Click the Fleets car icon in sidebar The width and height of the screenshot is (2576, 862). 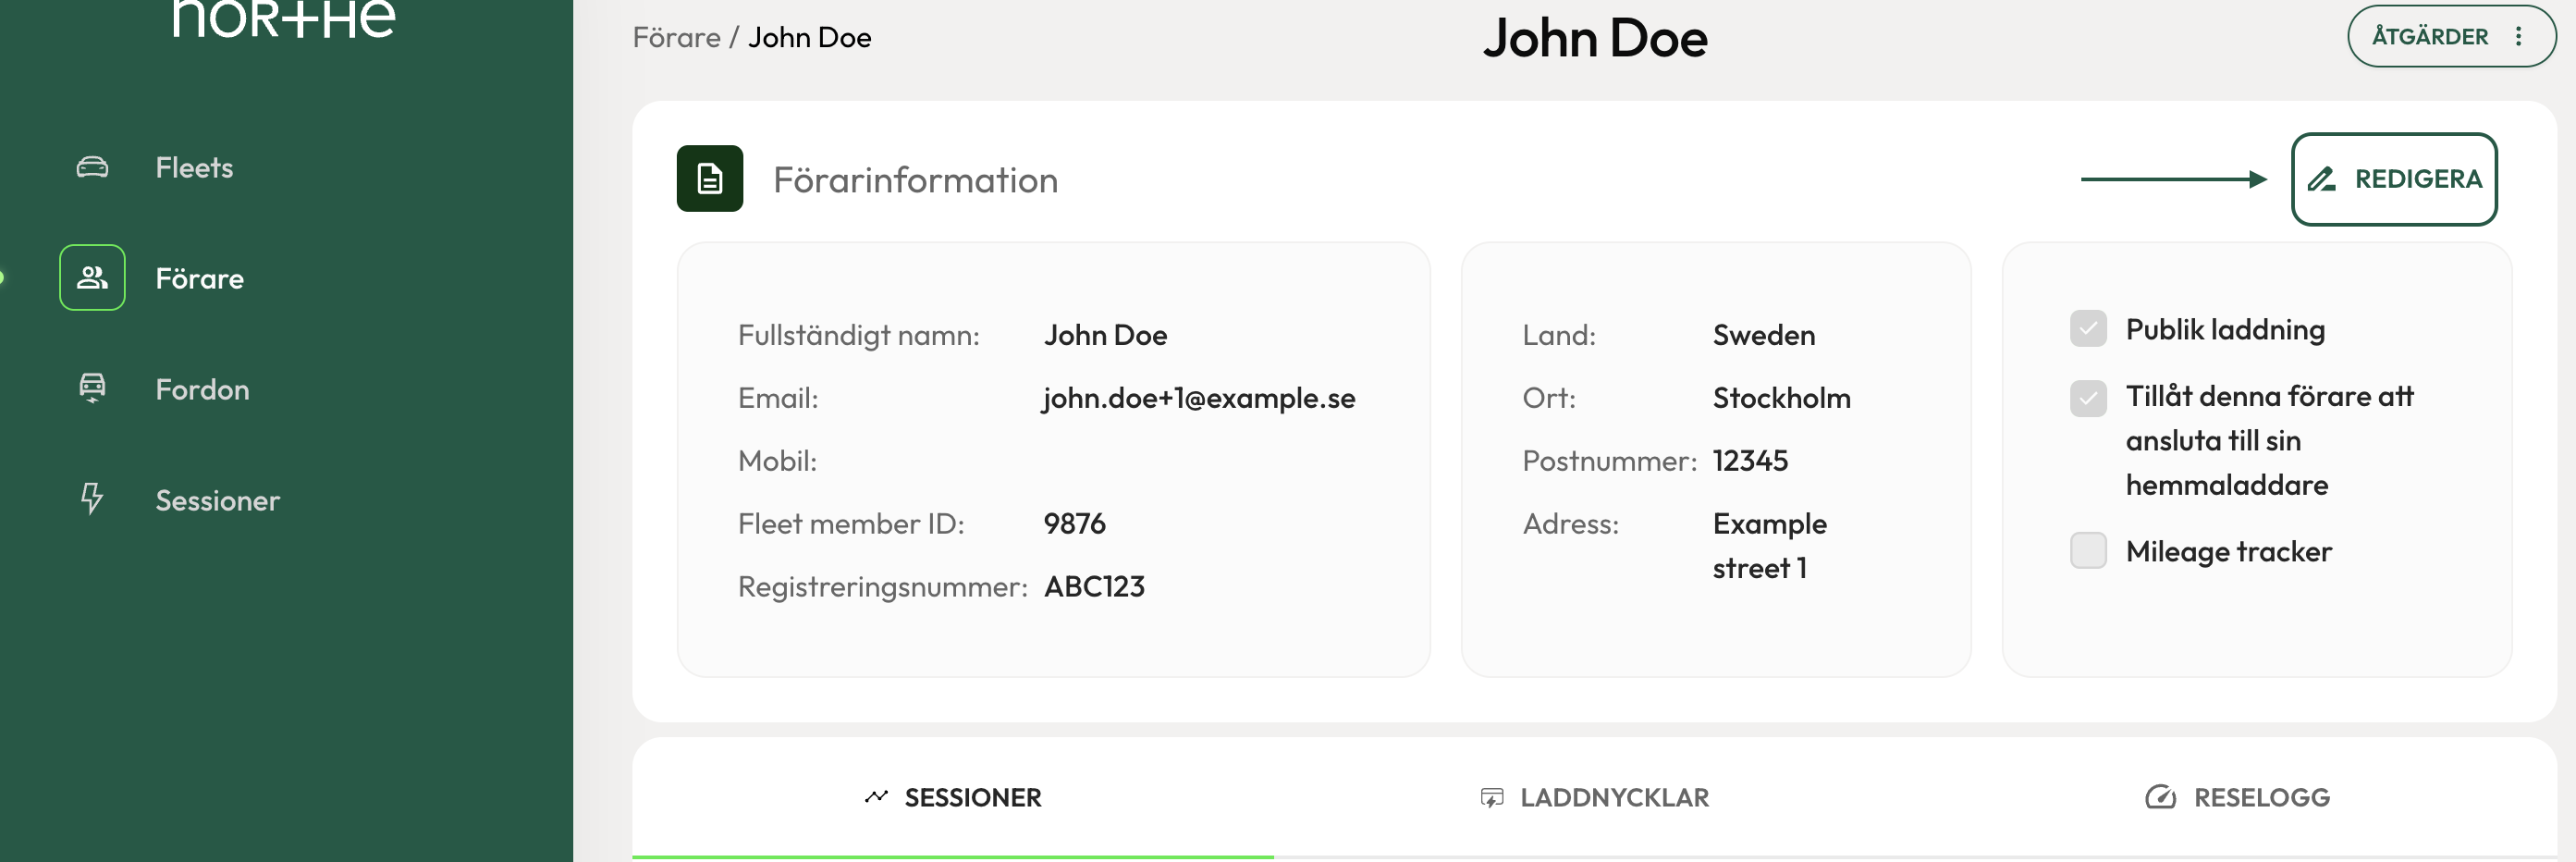pyautogui.click(x=92, y=167)
